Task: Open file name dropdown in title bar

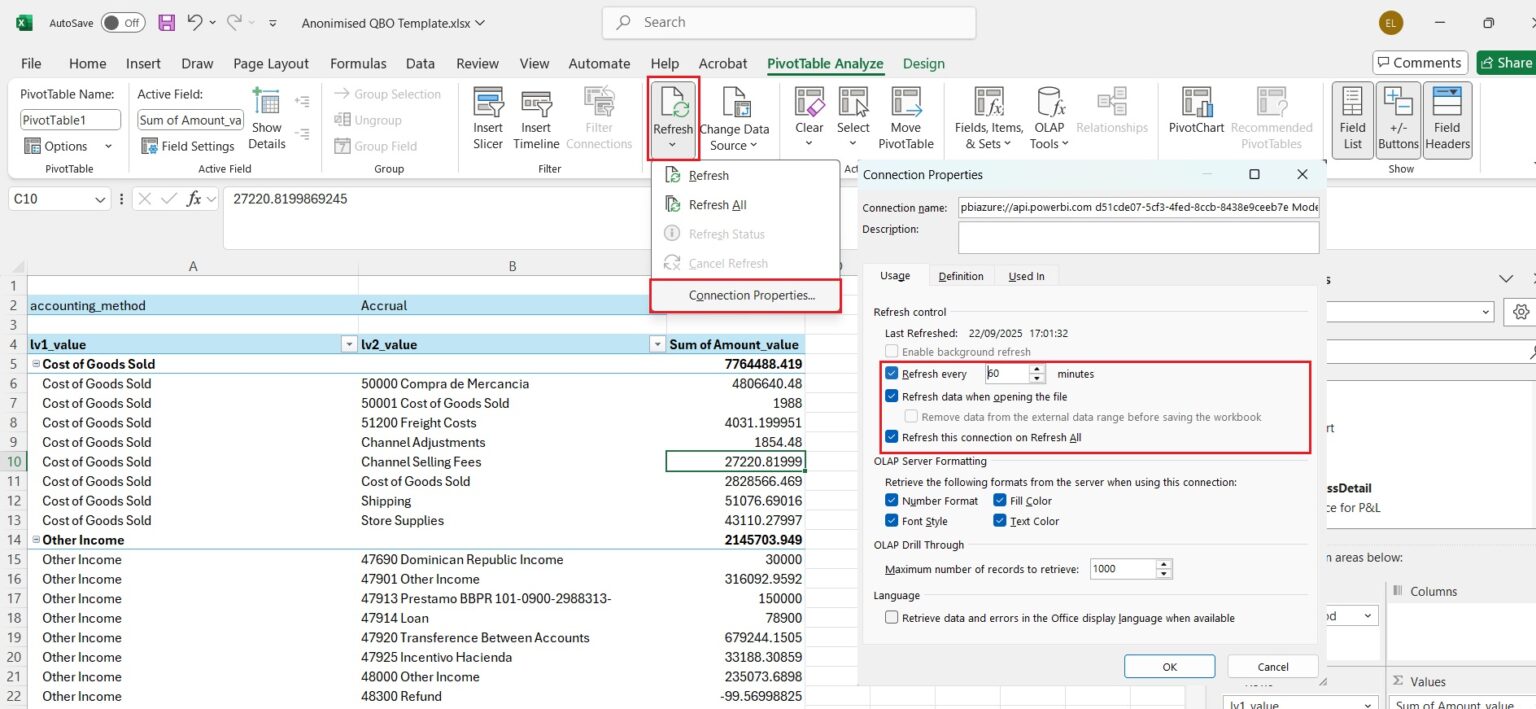Action: click(481, 22)
